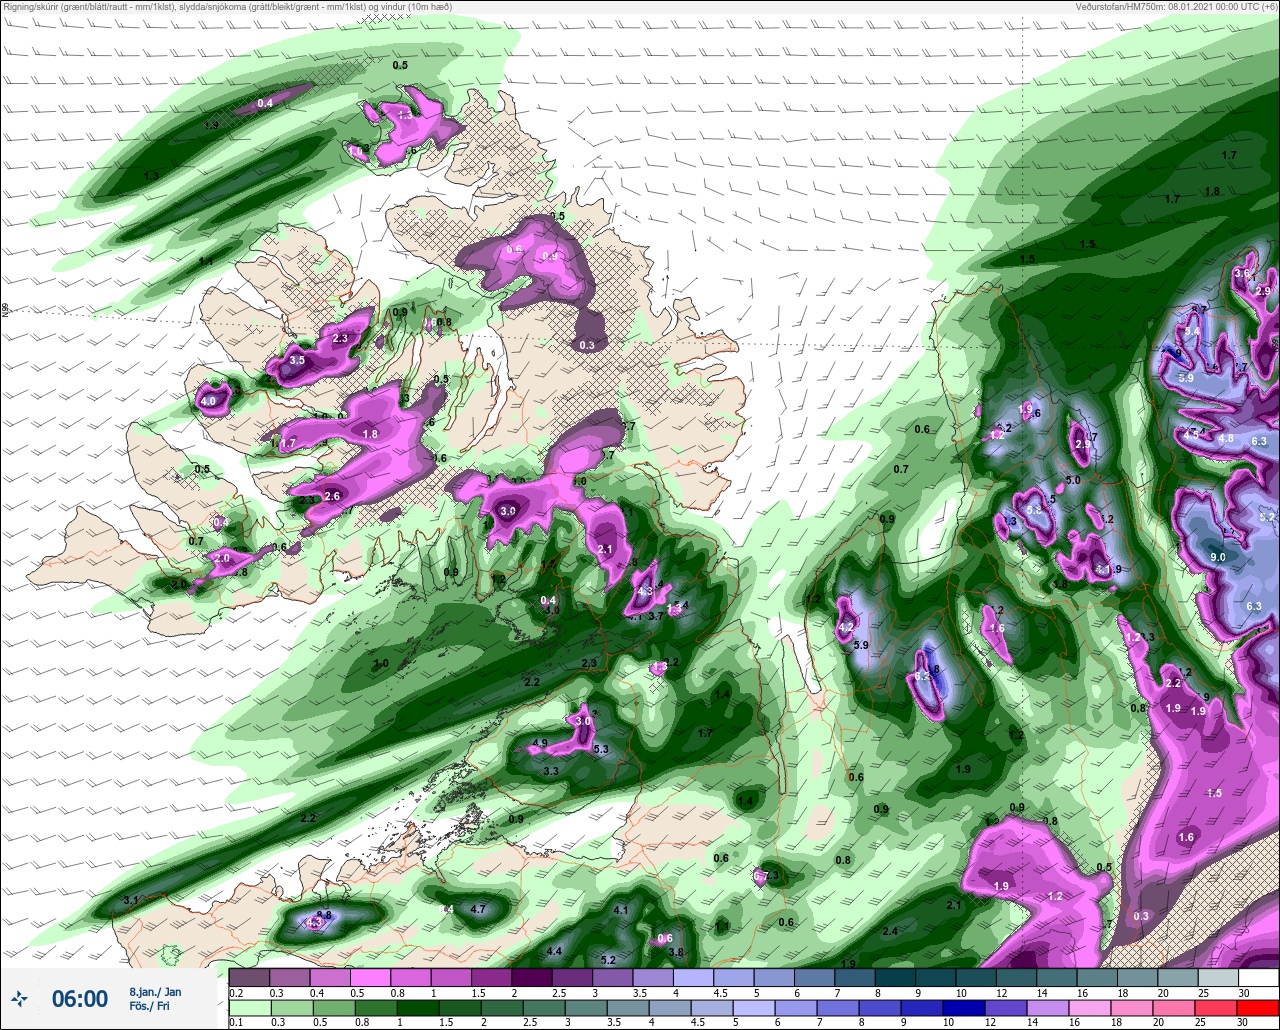Click the red bottom legend swatch labeled 30
The width and height of the screenshot is (1280, 1030).
pyautogui.click(x=1259, y=1008)
